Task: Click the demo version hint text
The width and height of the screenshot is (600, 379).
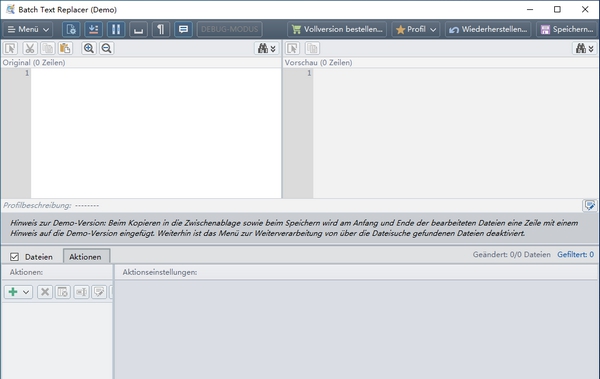Action: [x=294, y=228]
